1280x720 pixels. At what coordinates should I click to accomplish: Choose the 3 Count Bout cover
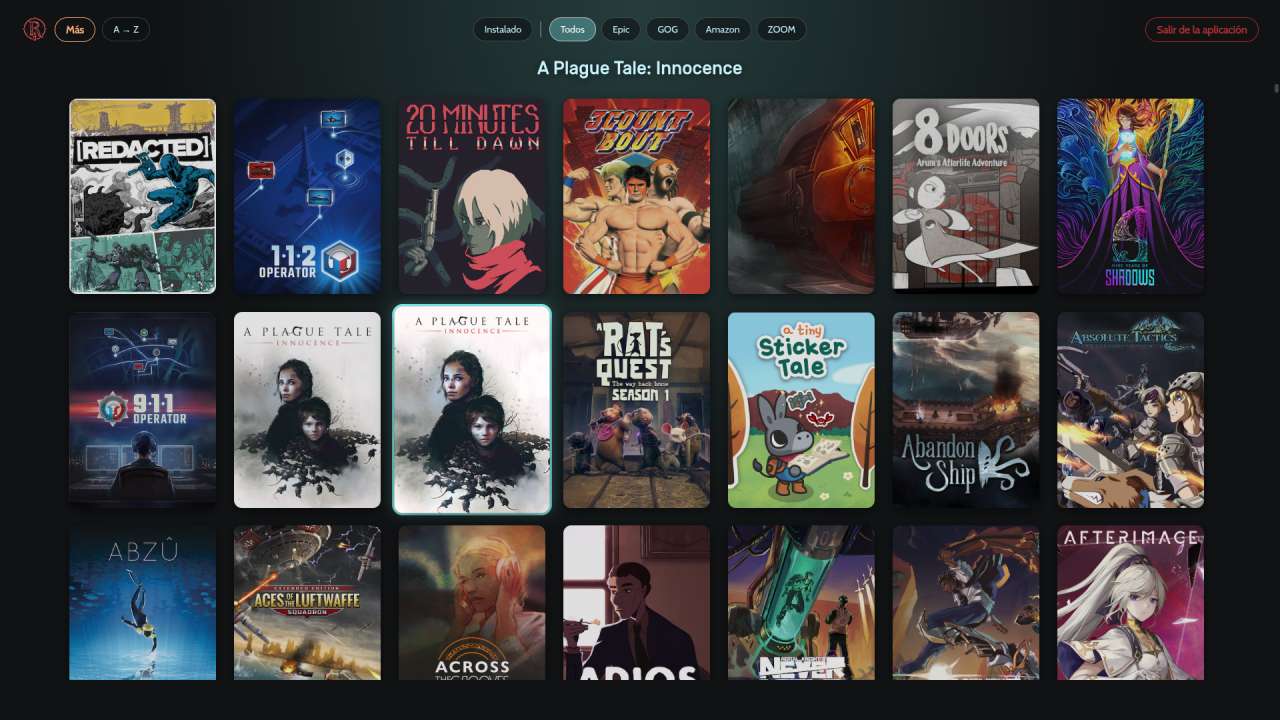click(636, 196)
